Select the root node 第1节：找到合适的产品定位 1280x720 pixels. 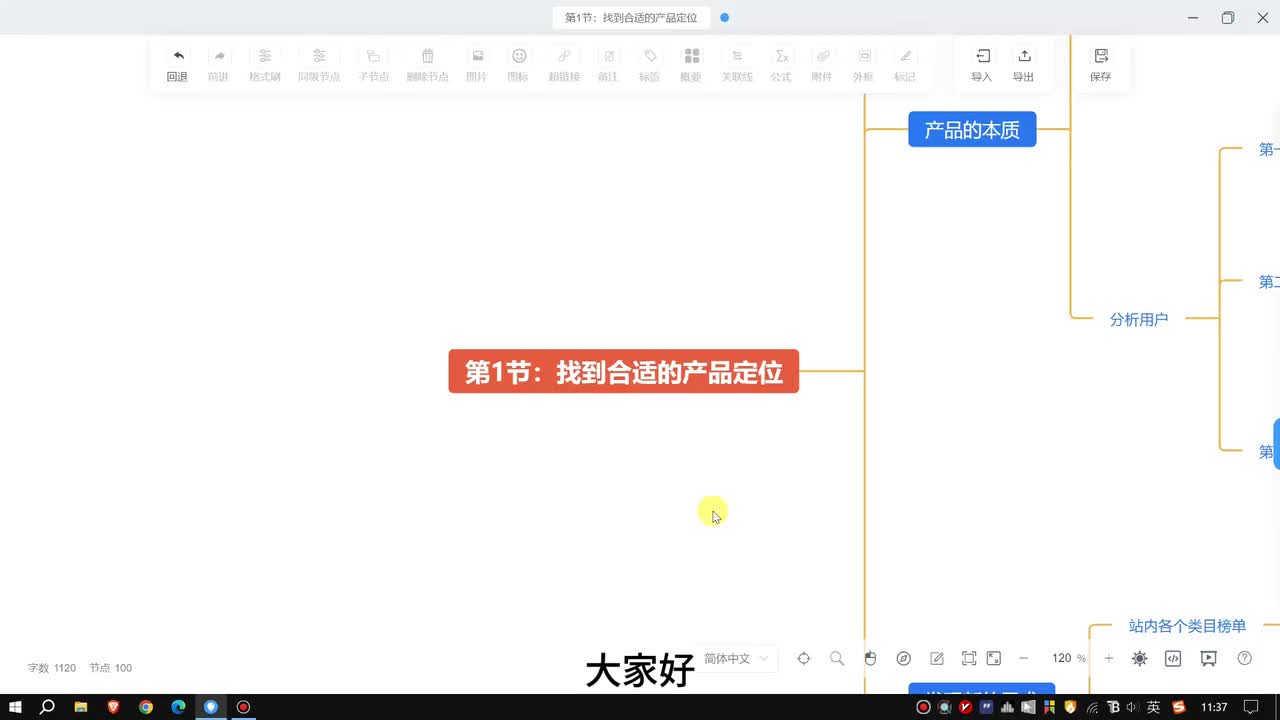point(624,371)
